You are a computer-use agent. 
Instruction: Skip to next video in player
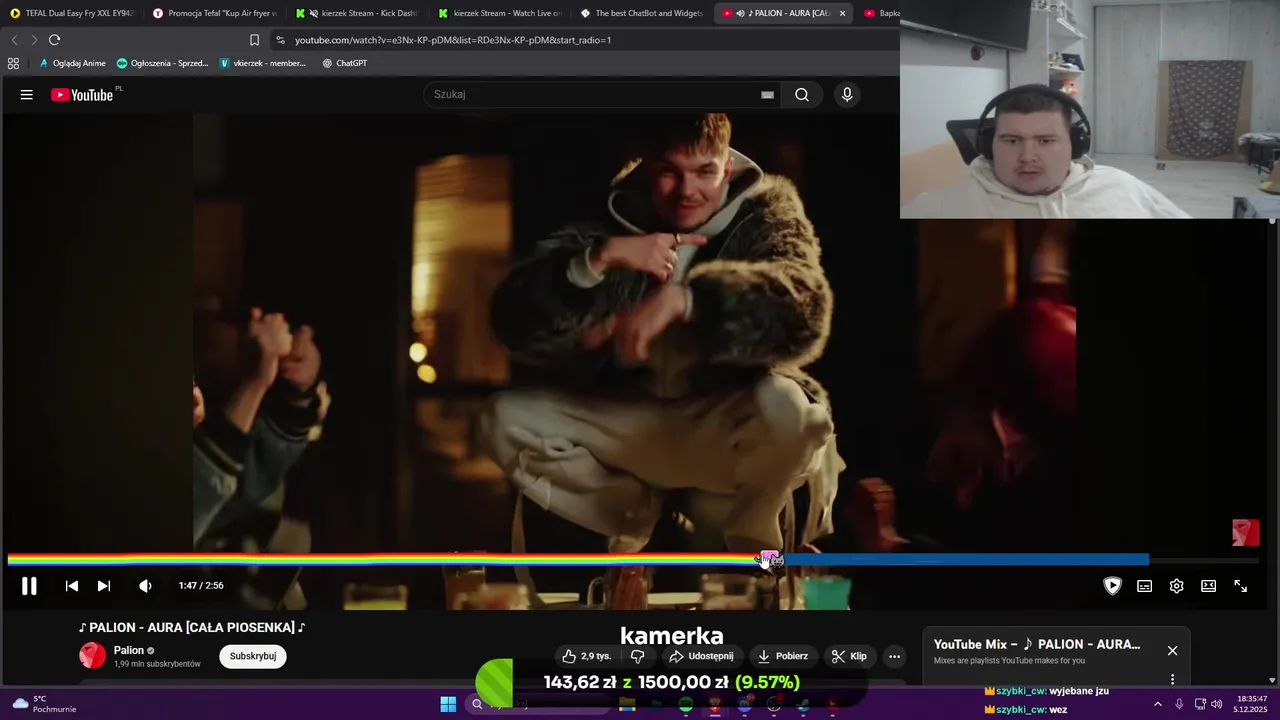point(104,586)
